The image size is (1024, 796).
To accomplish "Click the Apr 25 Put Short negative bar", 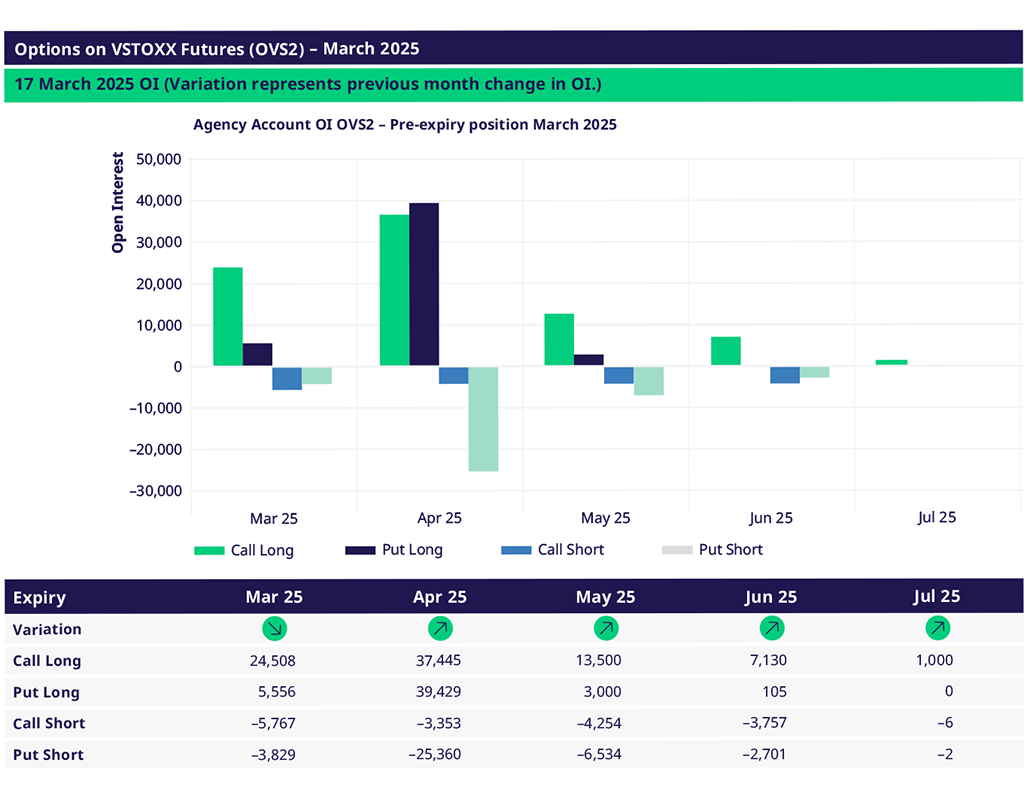I will (x=483, y=419).
